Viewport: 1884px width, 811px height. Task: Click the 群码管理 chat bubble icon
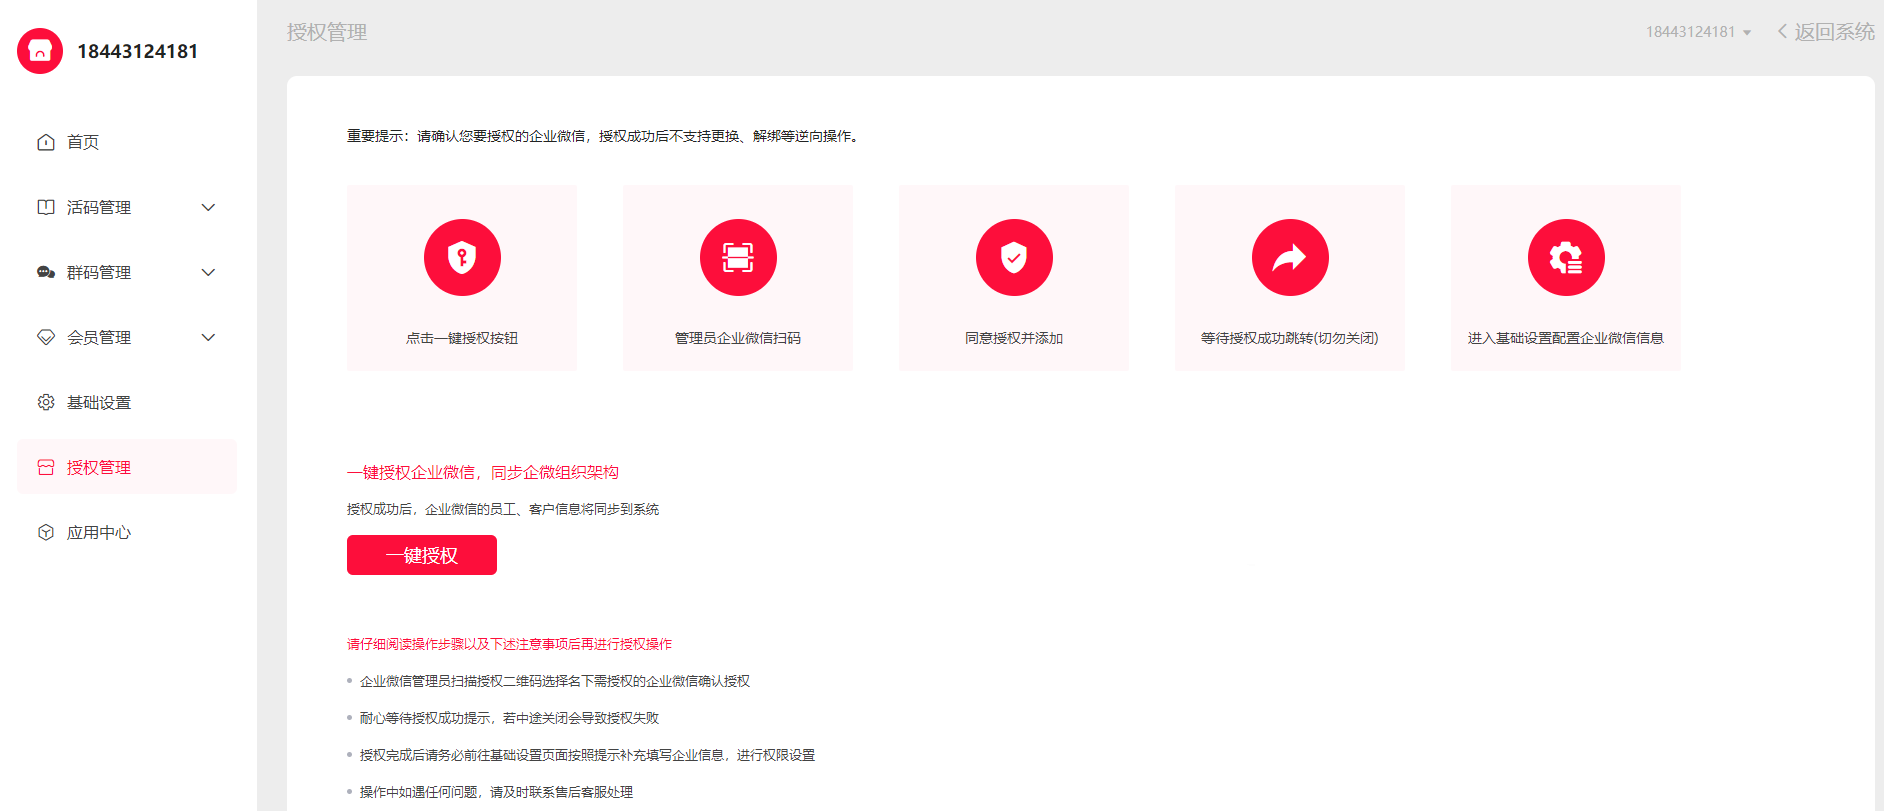46,272
